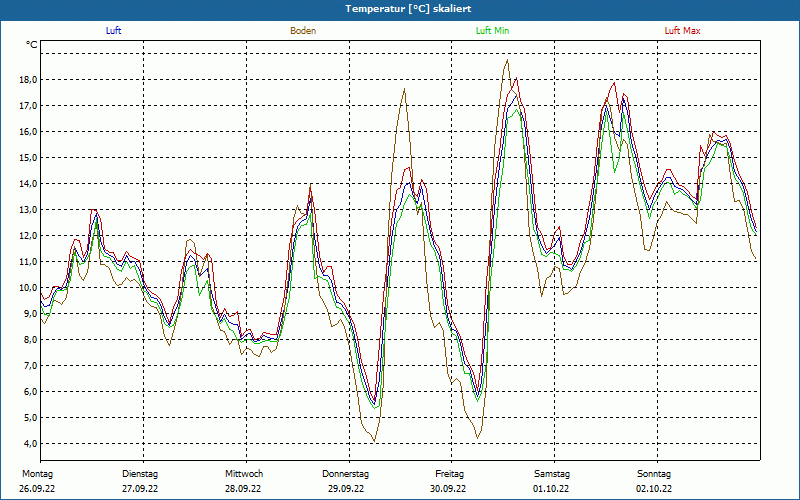Screen dimensions: 800x500
Task: Click the '10,0' y-axis value
Action: pos(29,288)
